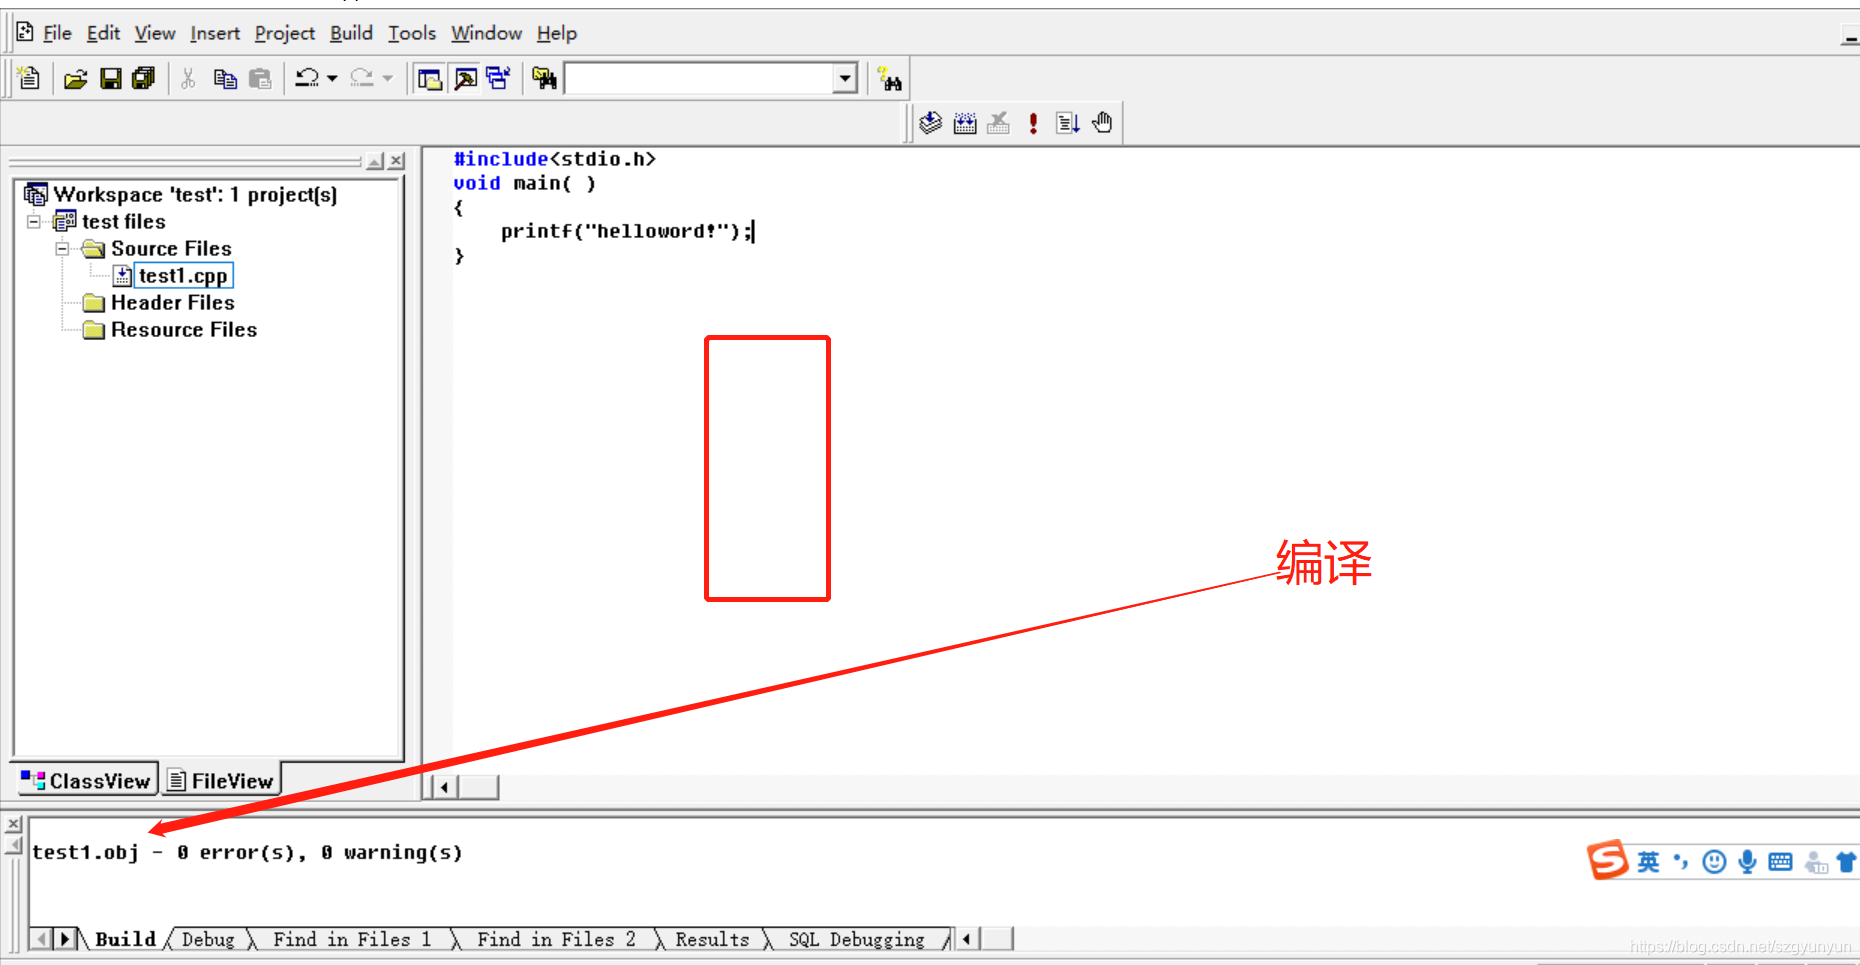Viewport: 1860px width, 965px height.
Task: Click the Cut scissors icon
Action: click(x=188, y=78)
